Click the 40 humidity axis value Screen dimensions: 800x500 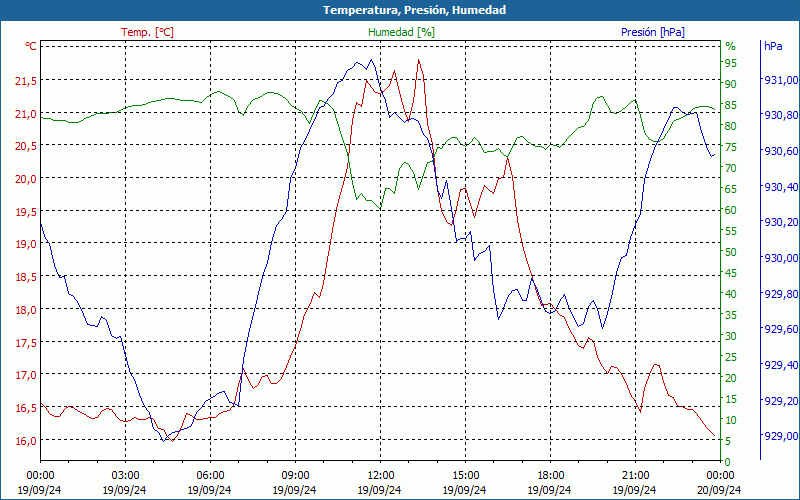(731, 294)
